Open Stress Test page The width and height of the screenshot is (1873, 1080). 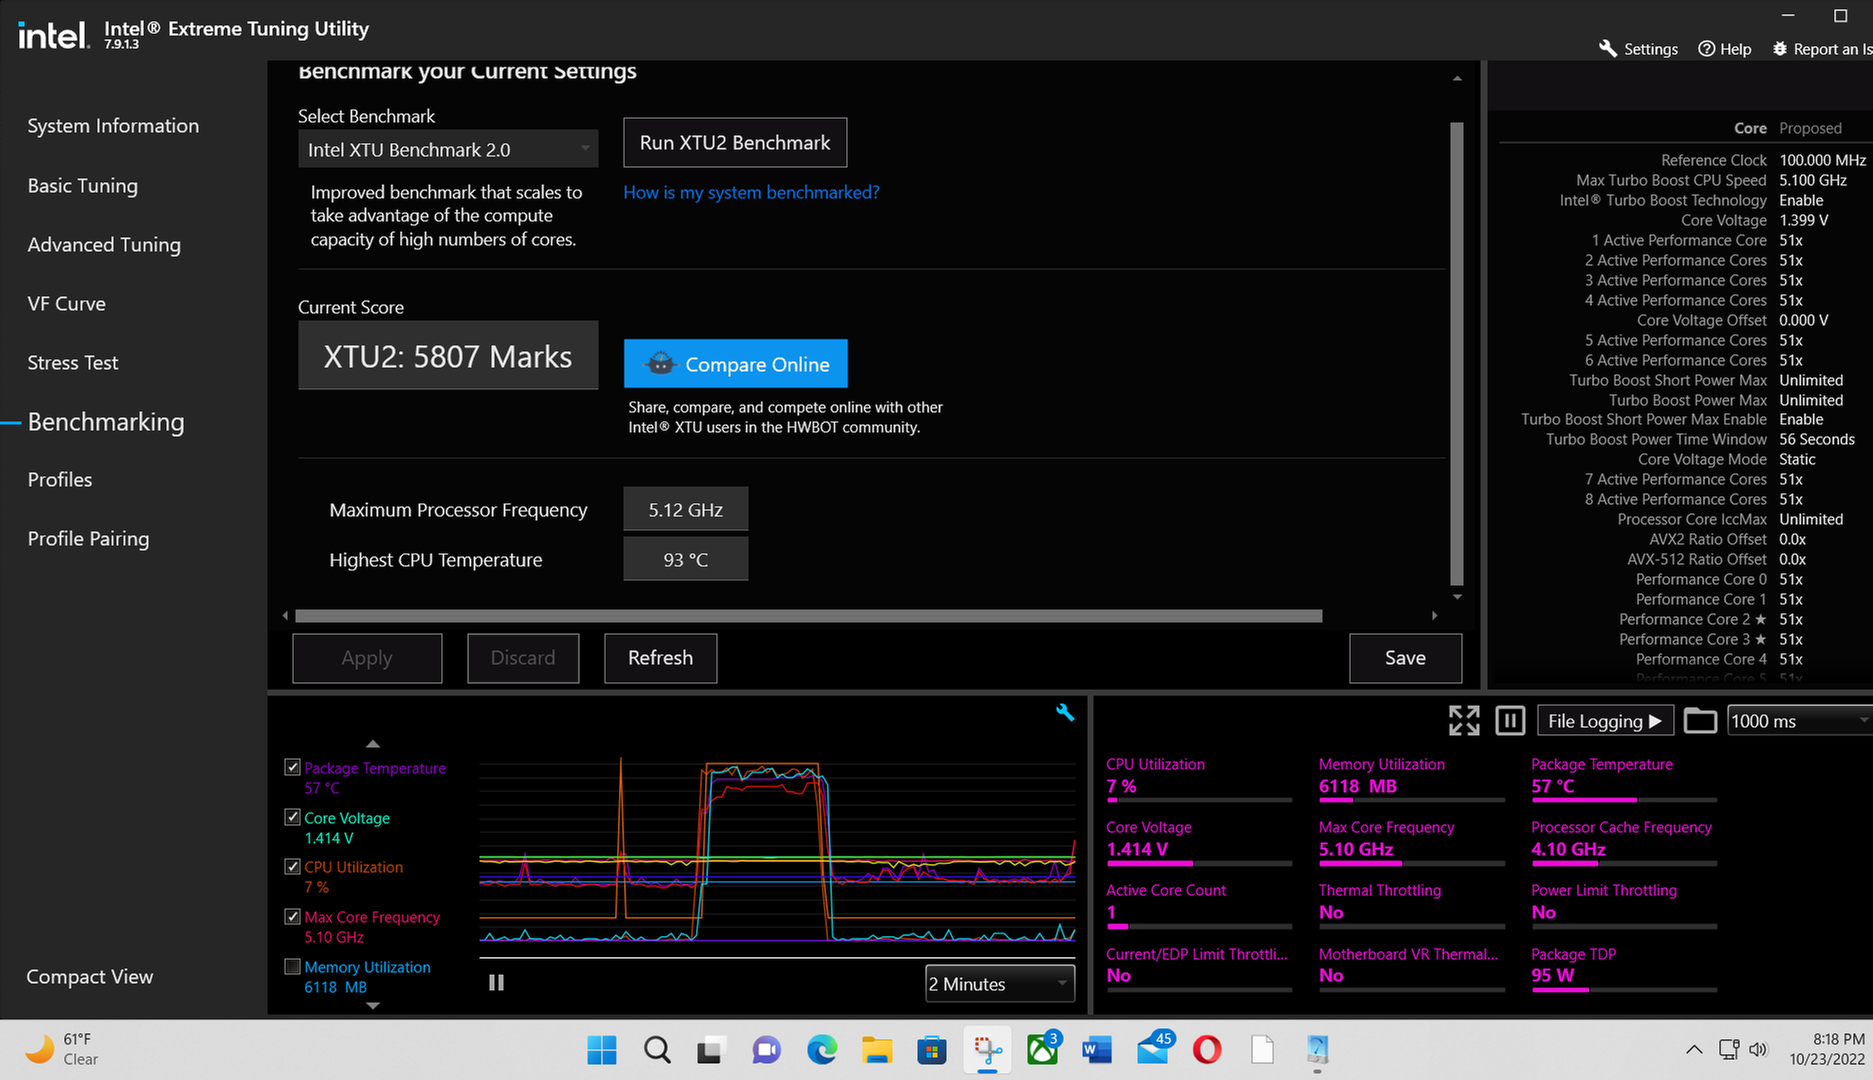tap(73, 363)
